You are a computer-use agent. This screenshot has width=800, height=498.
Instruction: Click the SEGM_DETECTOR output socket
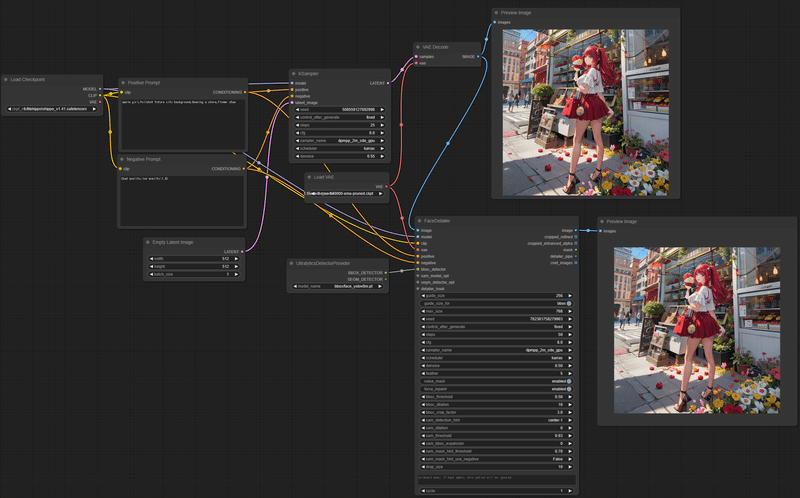point(386,280)
